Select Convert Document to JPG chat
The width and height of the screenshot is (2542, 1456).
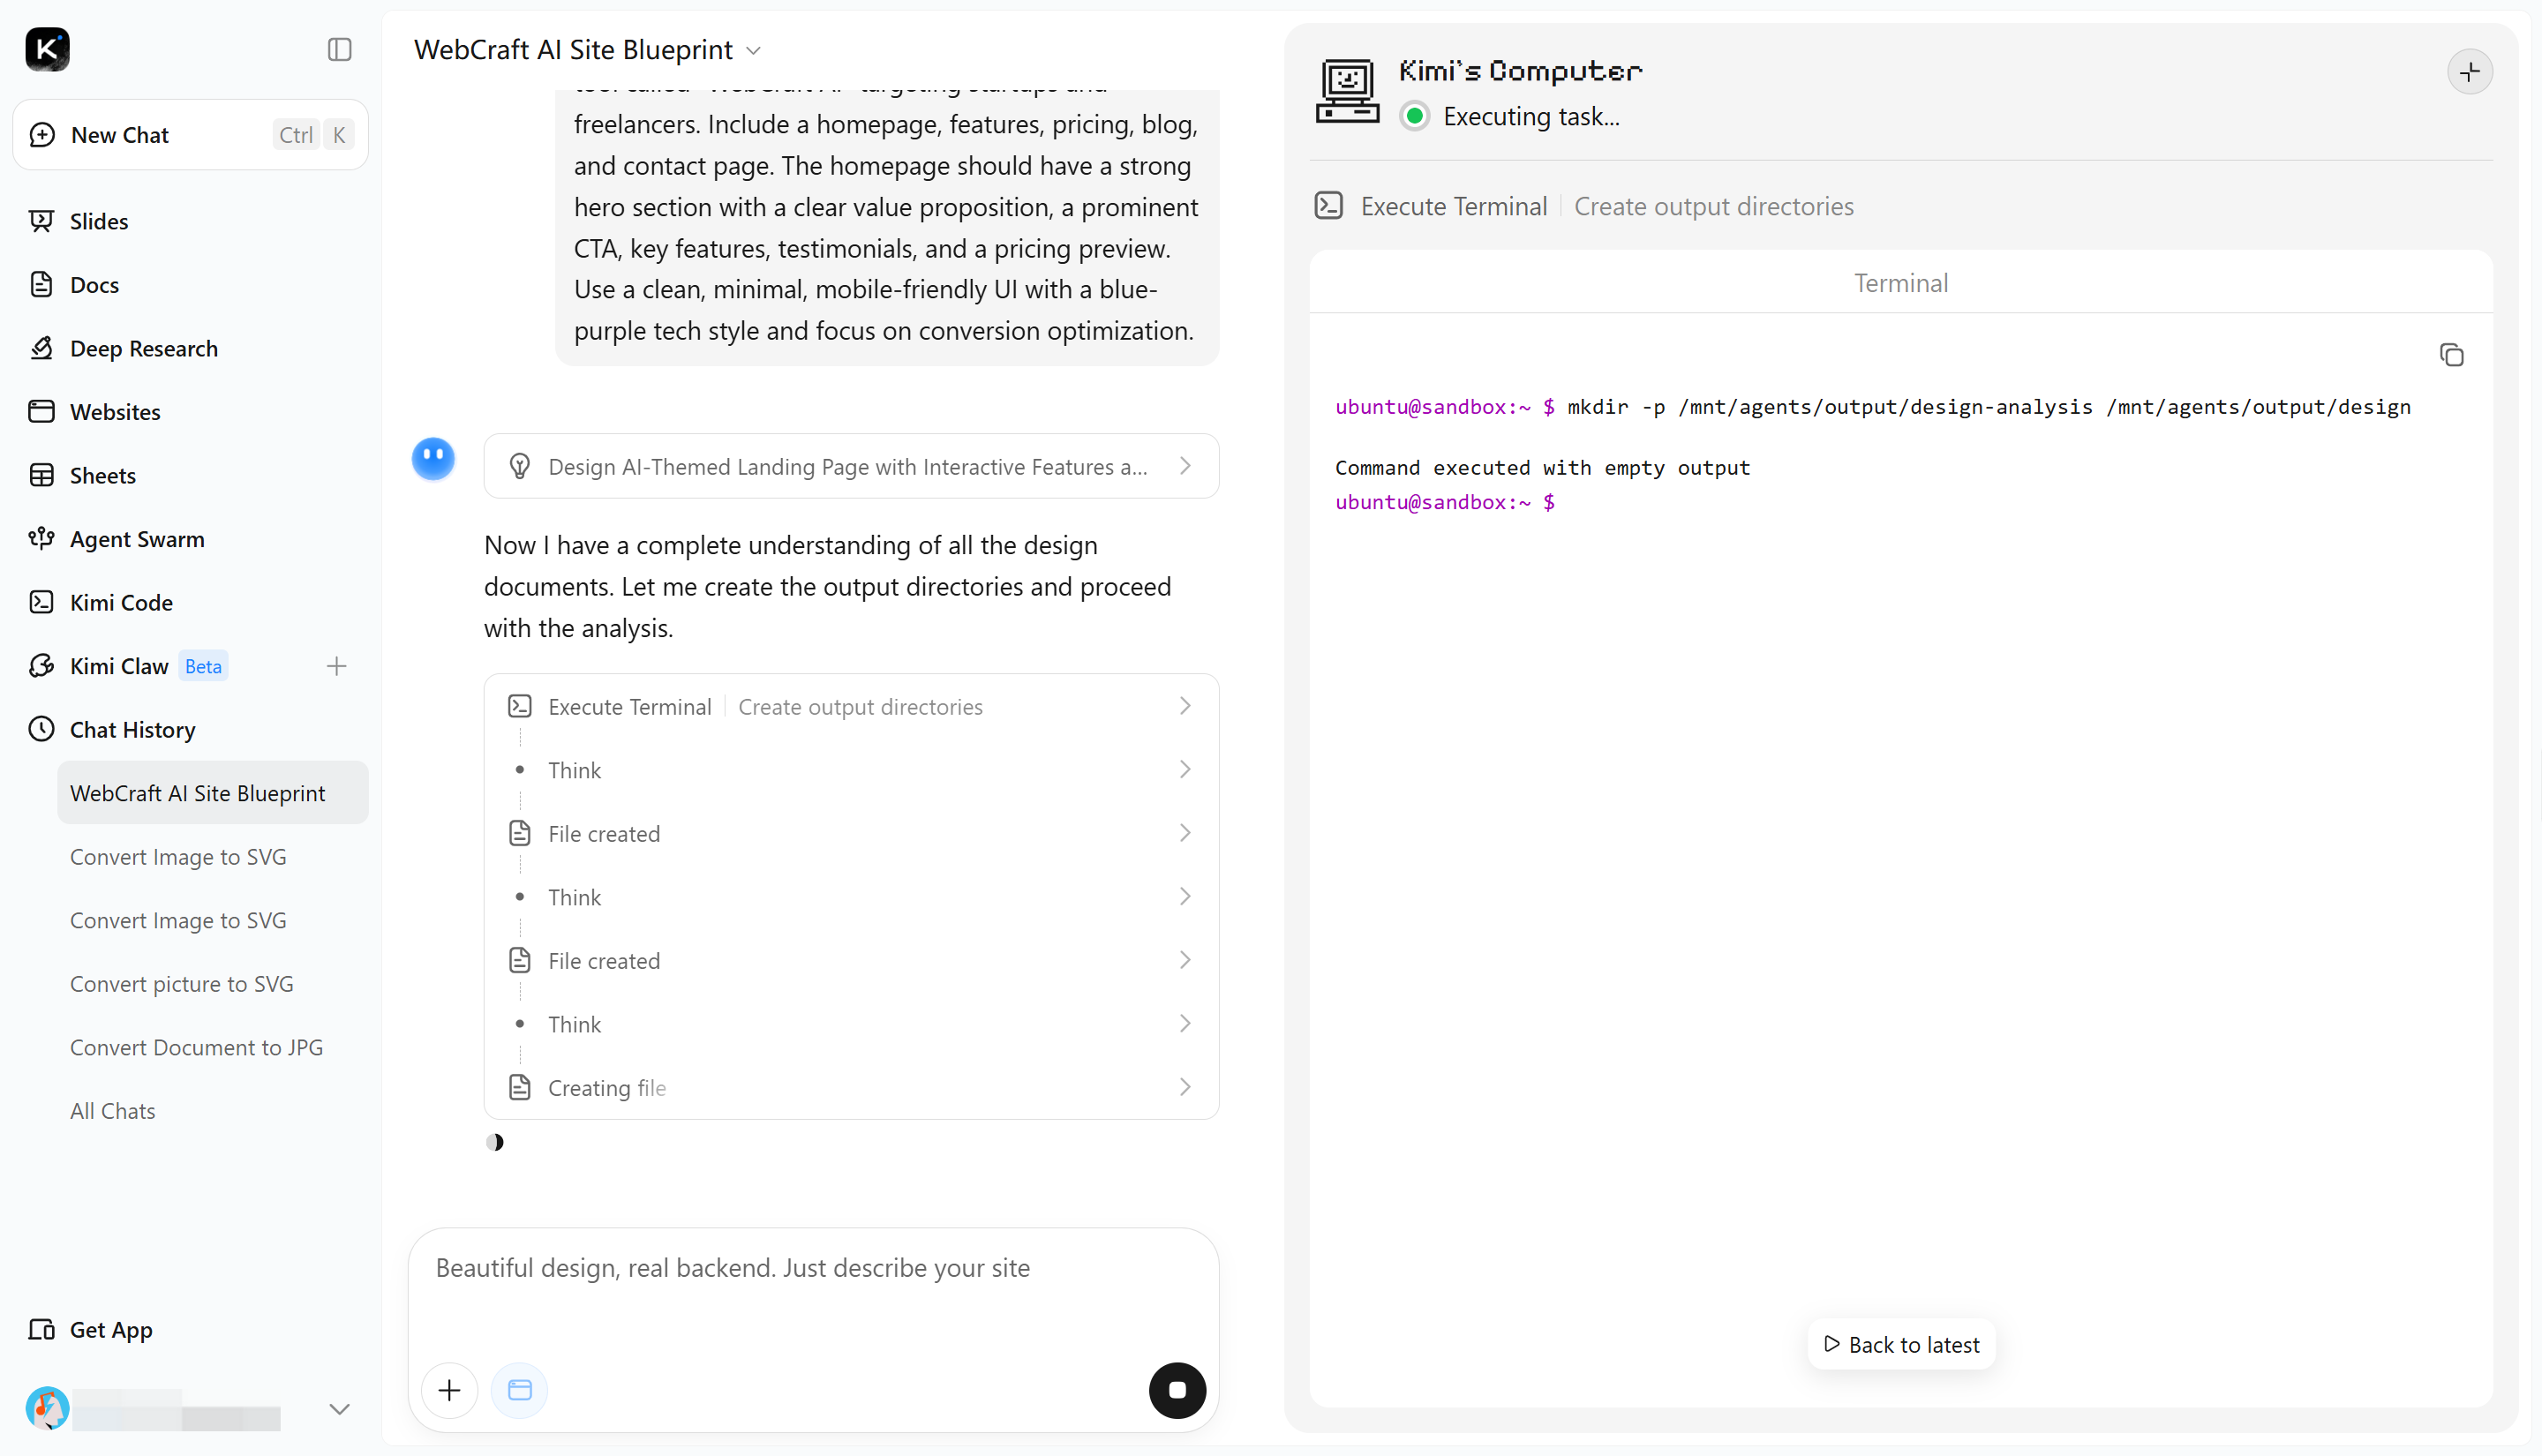pyautogui.click(x=196, y=1047)
